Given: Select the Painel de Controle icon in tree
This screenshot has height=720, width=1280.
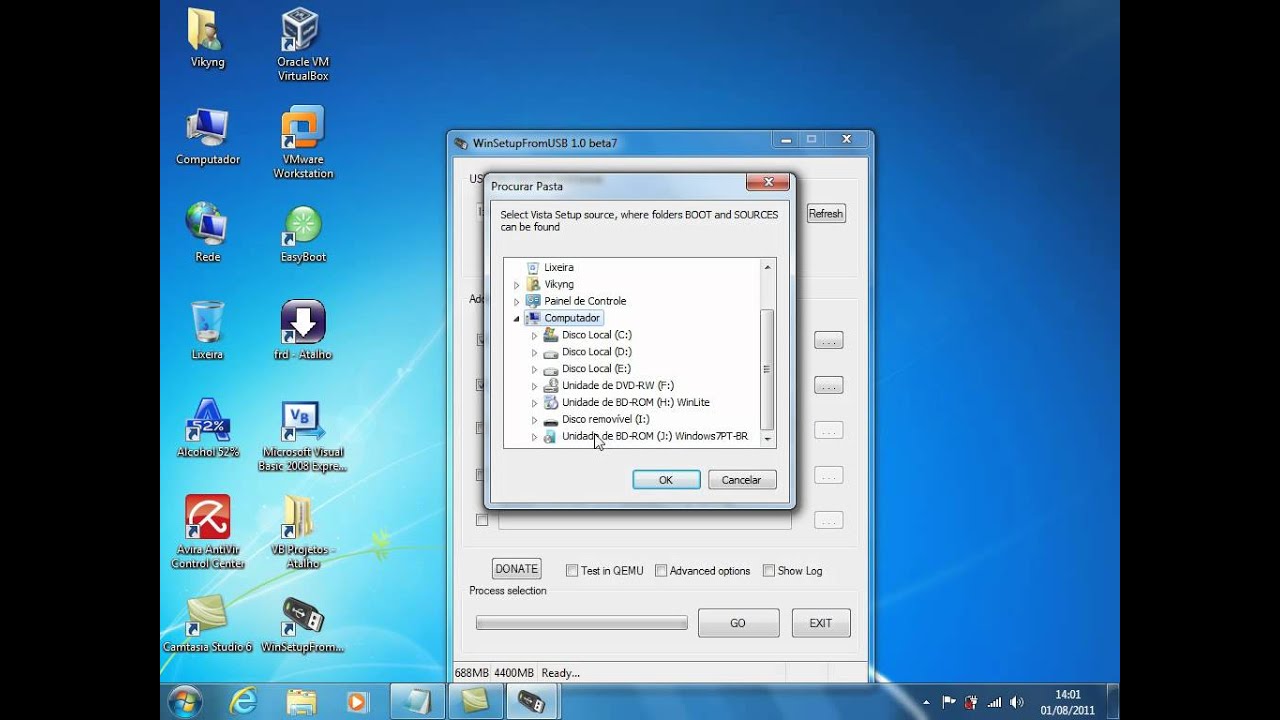Looking at the screenshot, I should [x=533, y=301].
